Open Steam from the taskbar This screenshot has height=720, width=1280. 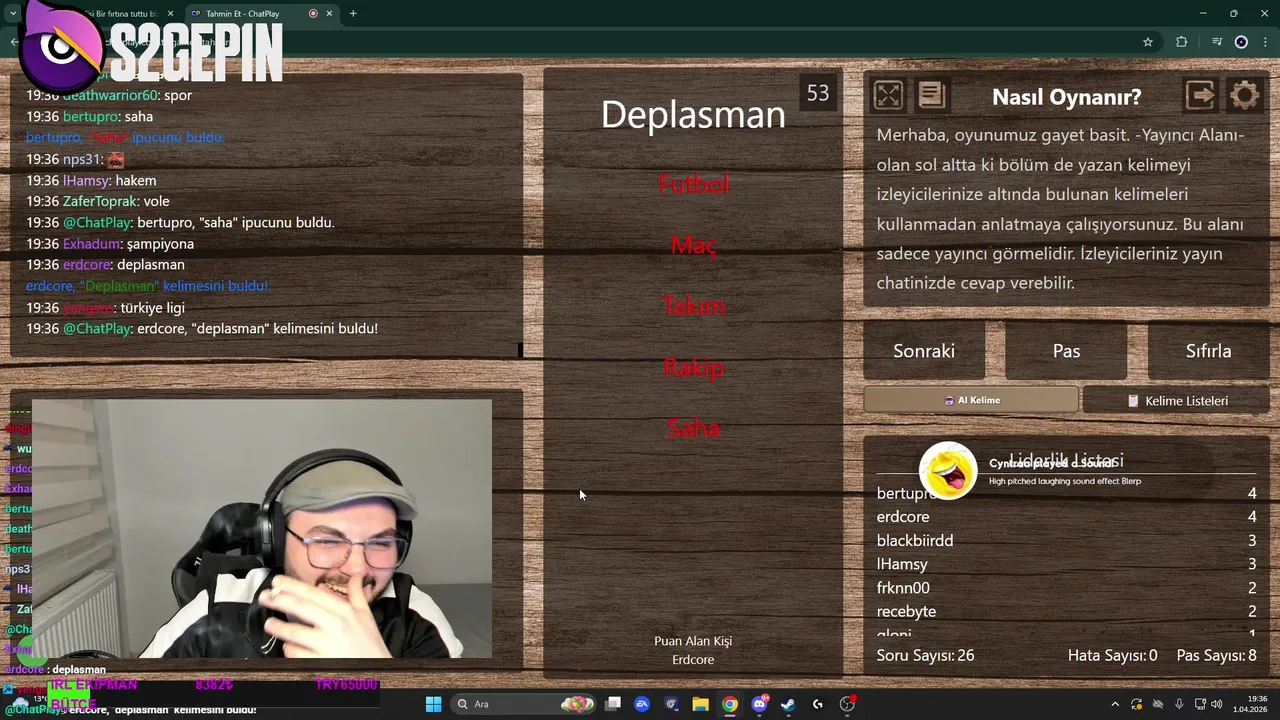(x=788, y=704)
